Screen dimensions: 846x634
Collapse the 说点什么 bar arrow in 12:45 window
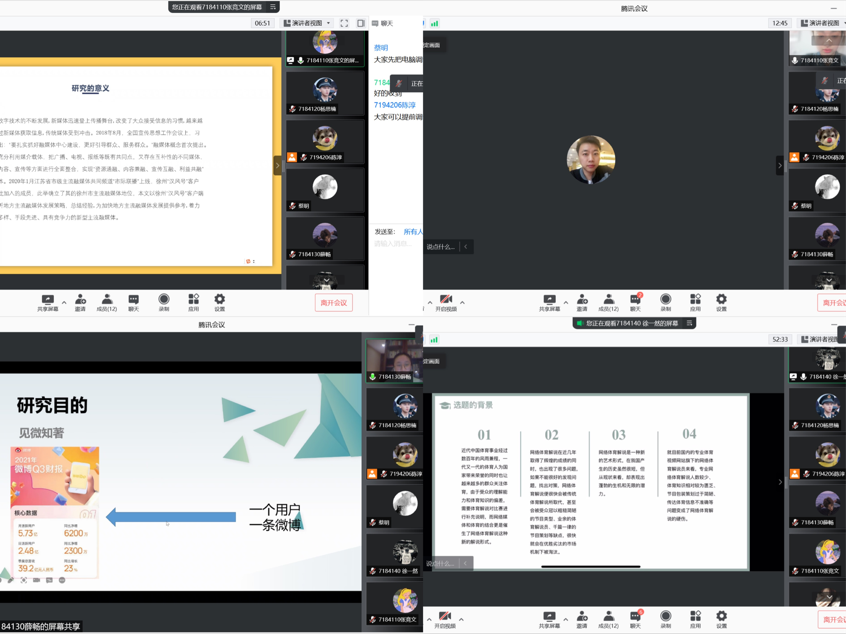tap(466, 247)
